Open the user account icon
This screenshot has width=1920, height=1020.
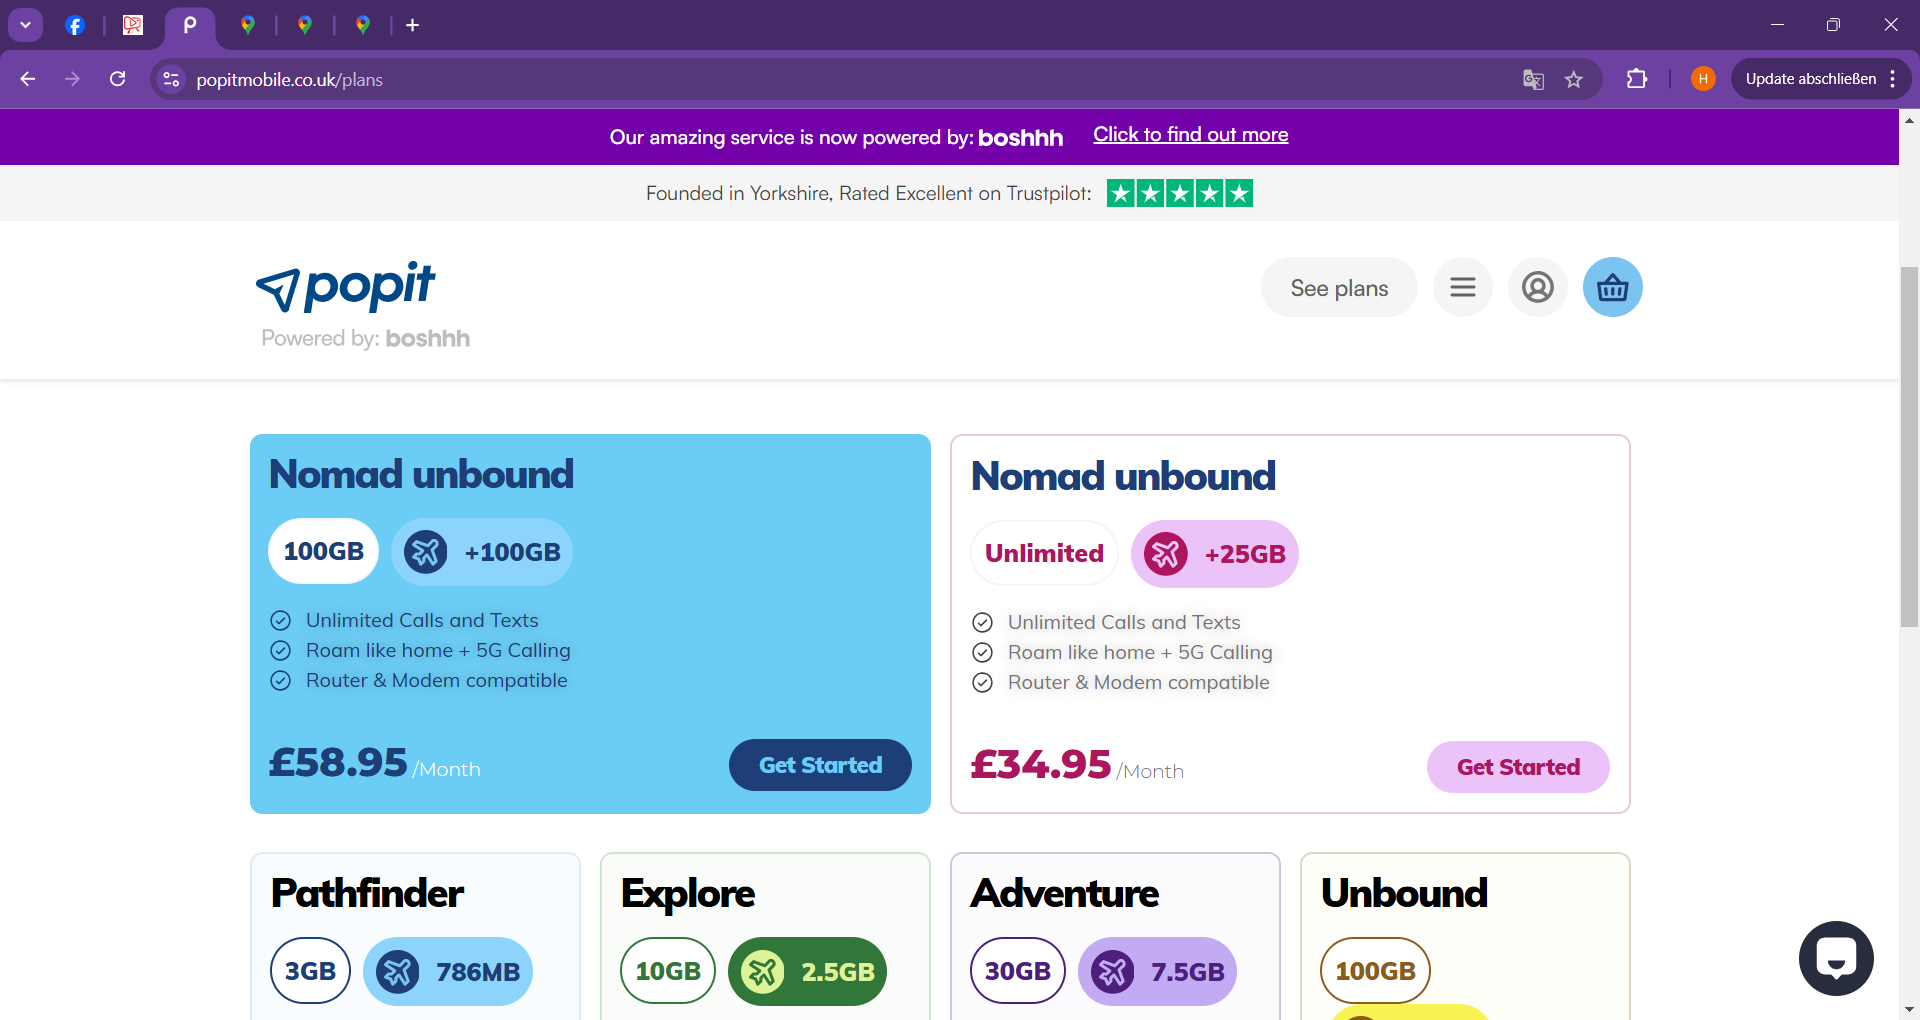click(x=1538, y=288)
